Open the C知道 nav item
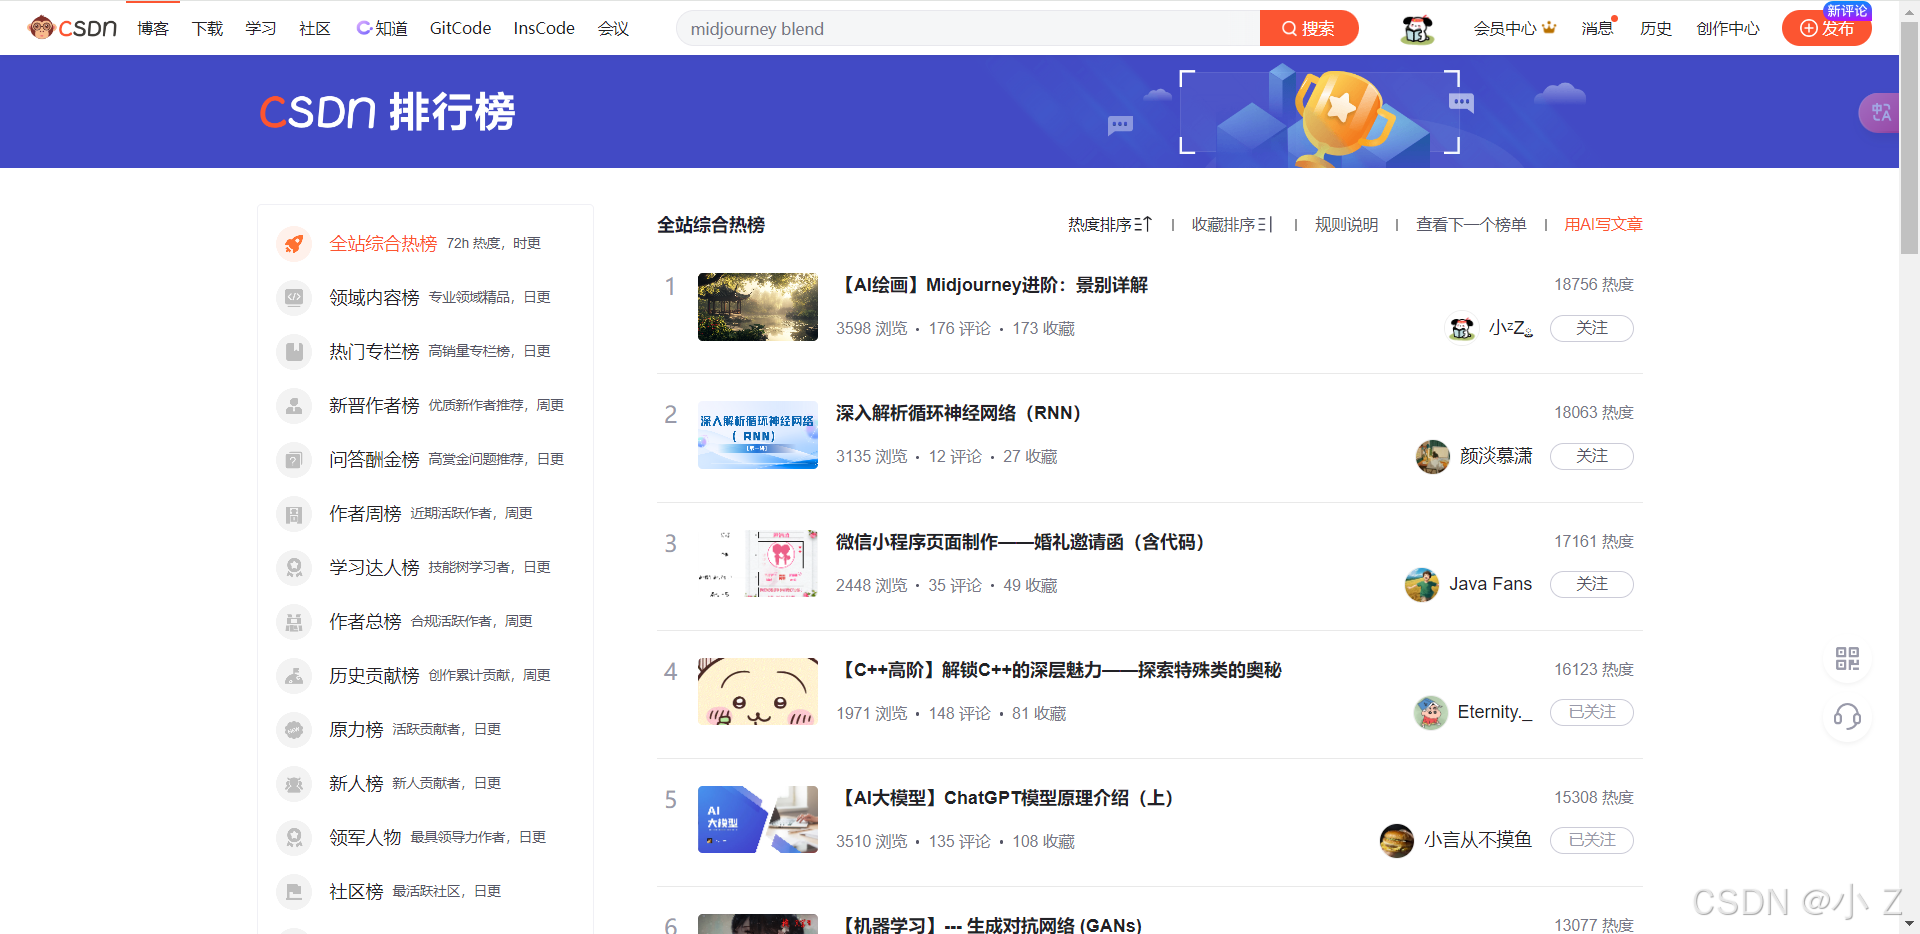This screenshot has height=934, width=1920. (x=382, y=29)
